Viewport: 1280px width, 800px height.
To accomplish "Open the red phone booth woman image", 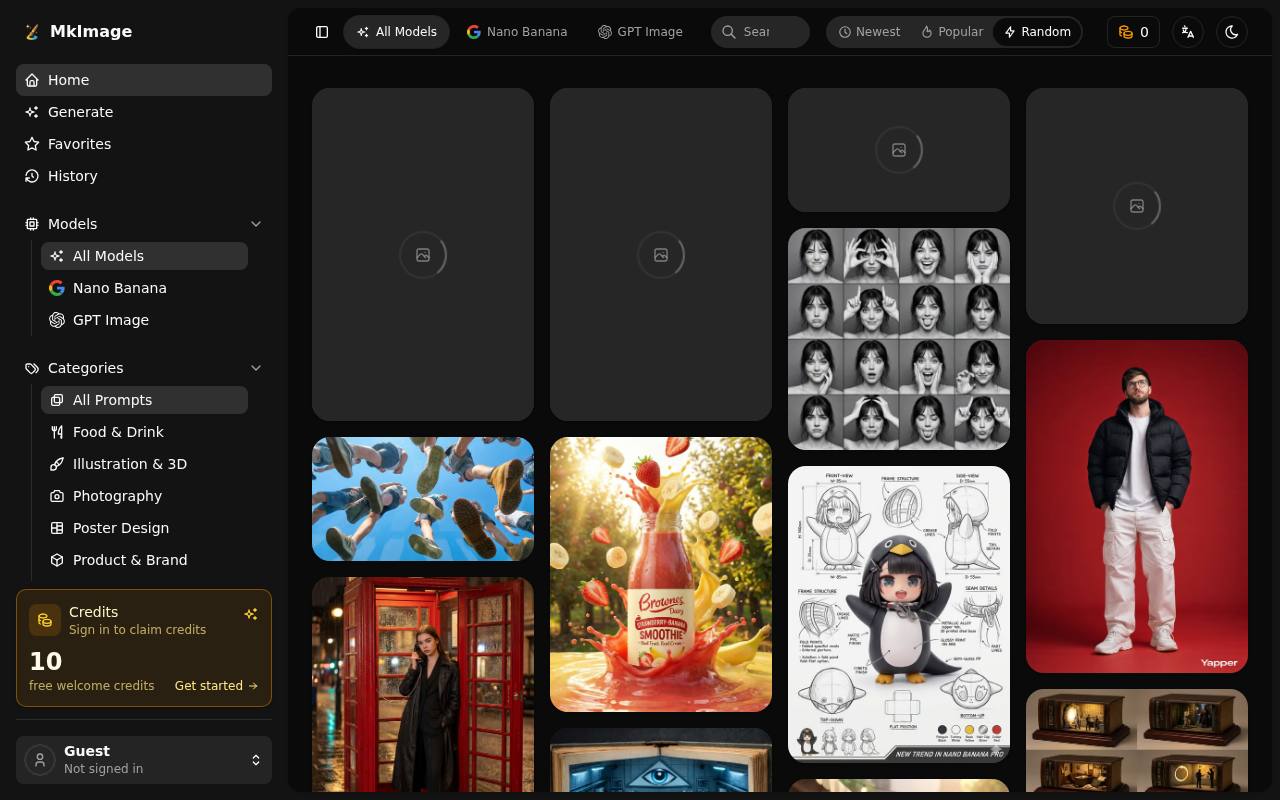I will (423, 684).
